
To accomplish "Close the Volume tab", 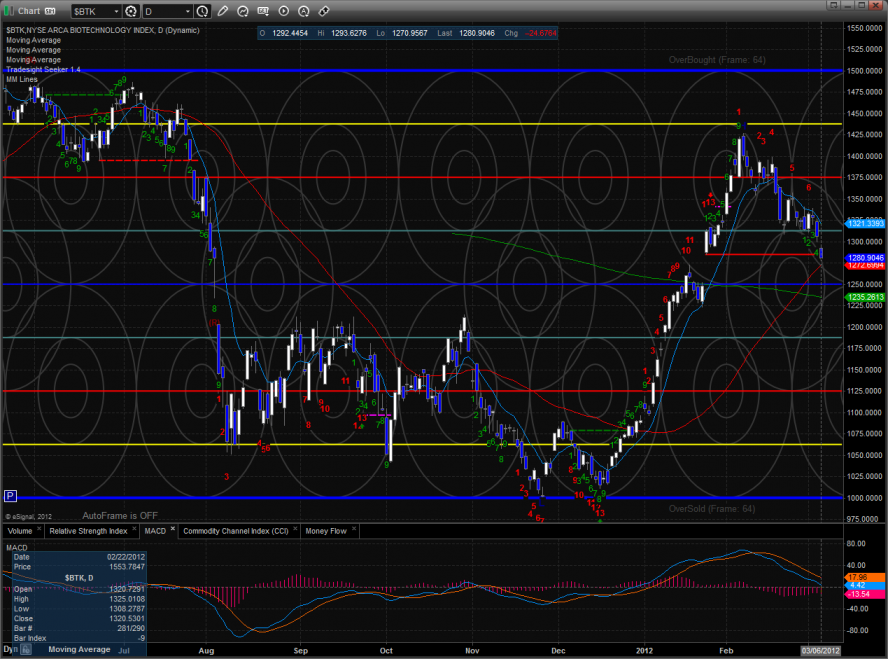I will click(39, 528).
